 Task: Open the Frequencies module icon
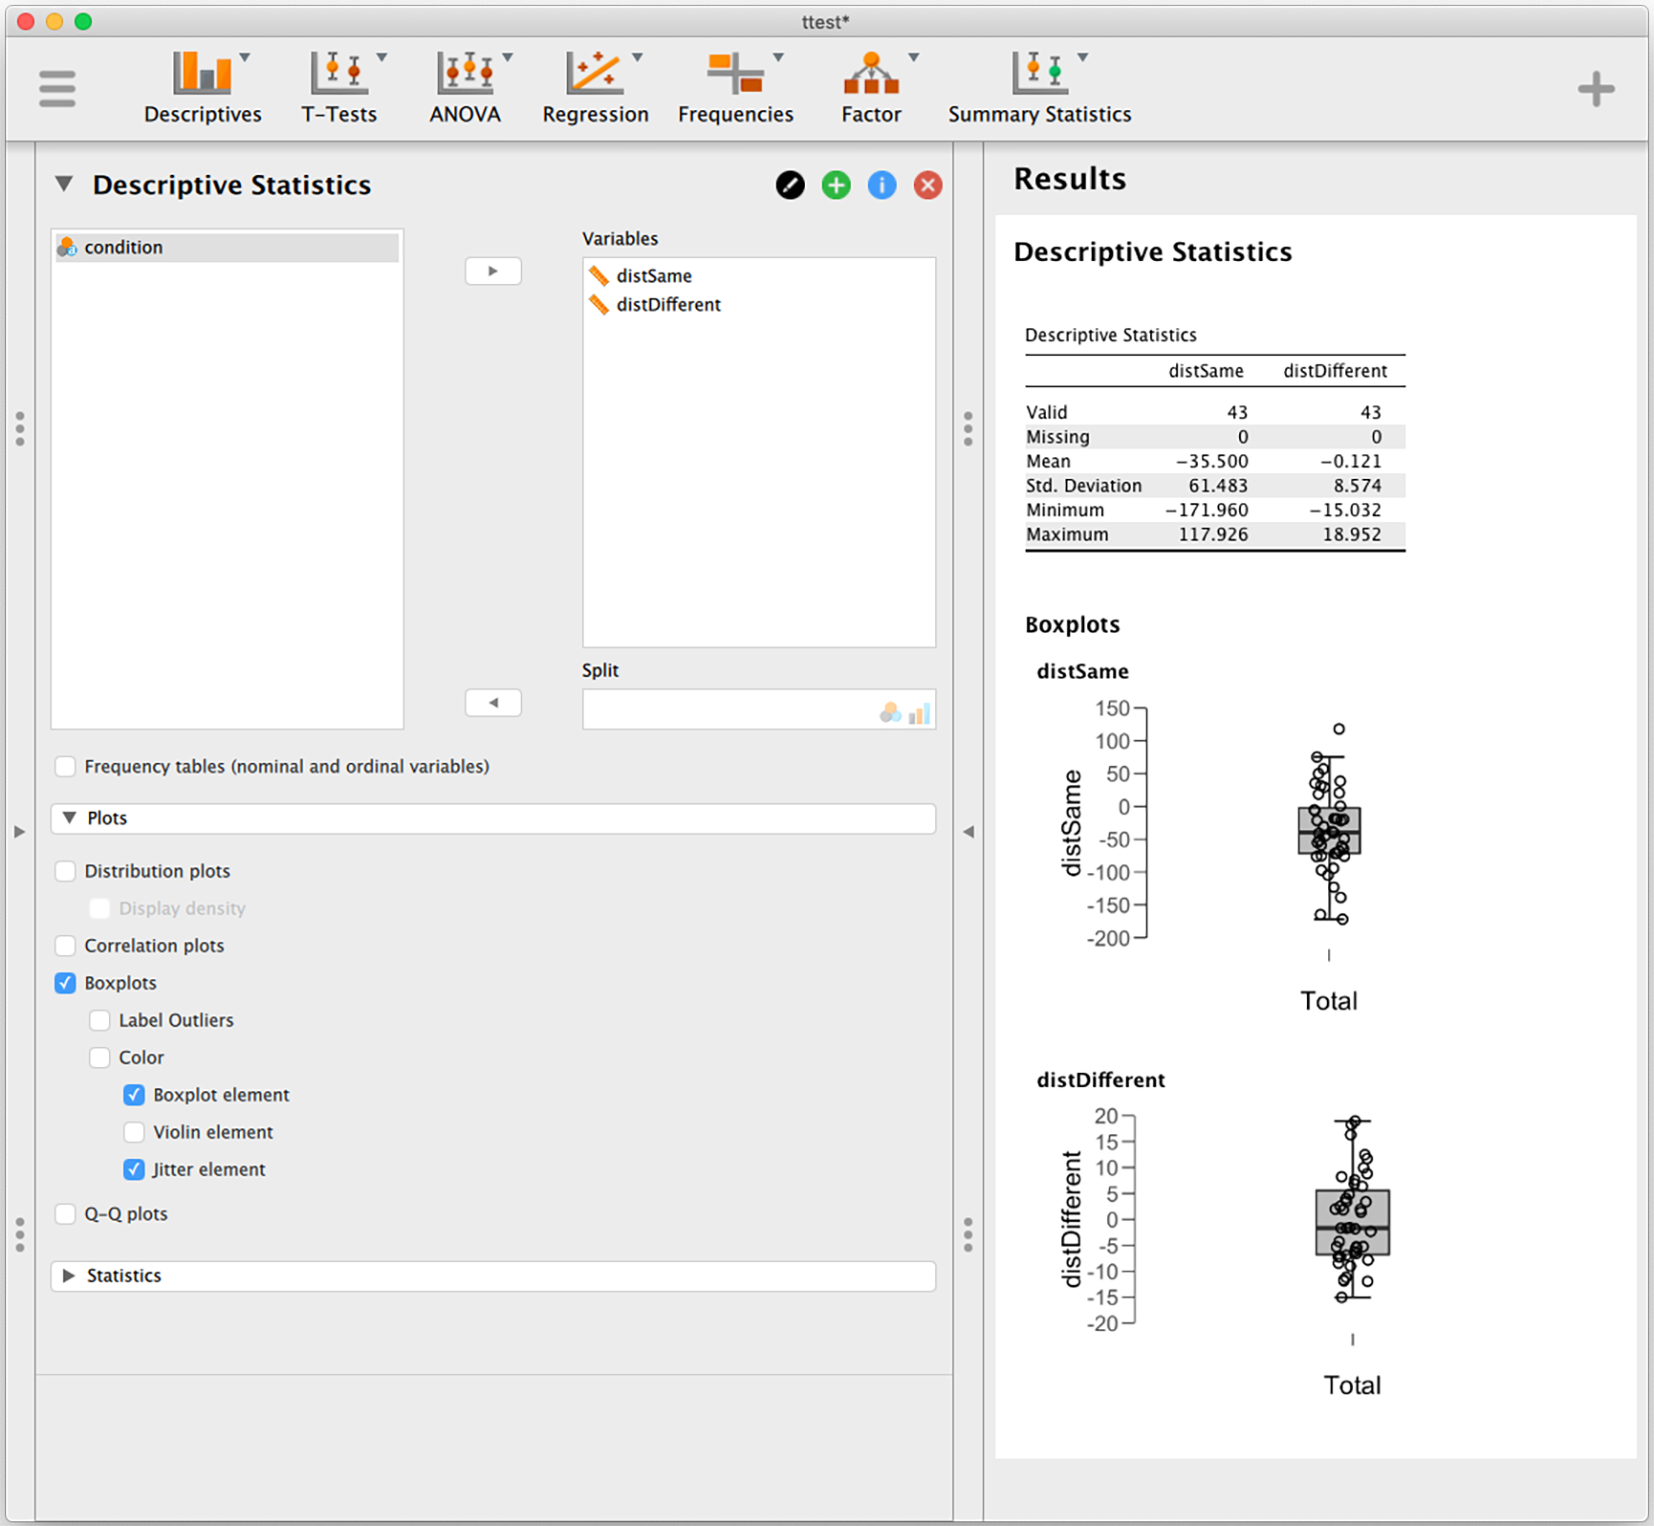[736, 89]
